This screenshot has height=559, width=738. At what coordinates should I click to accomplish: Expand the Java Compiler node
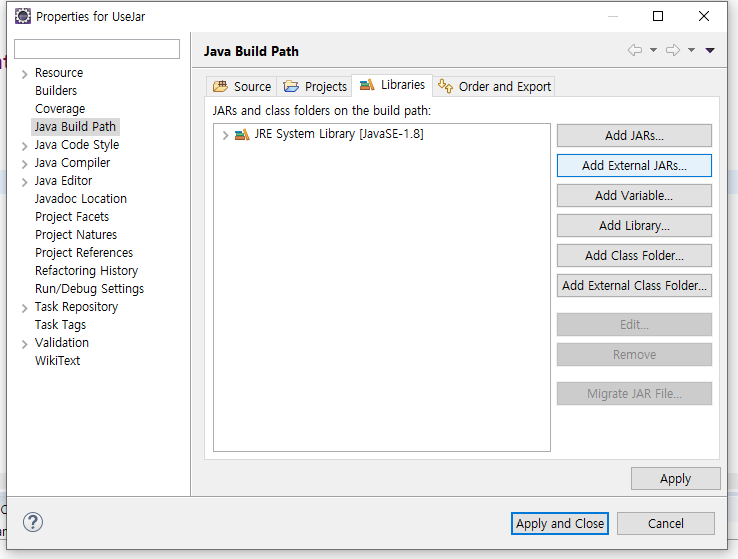click(x=24, y=164)
